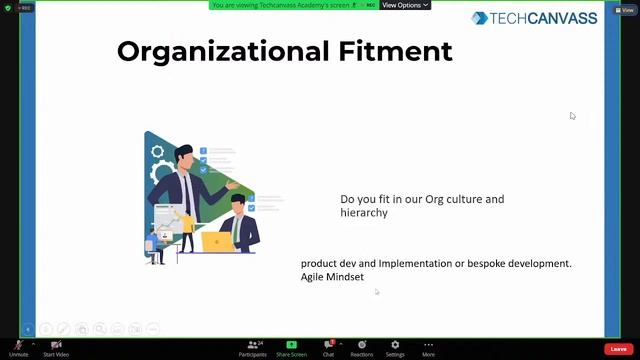Click the text 'Do you fit in our Org culture and'
The width and height of the screenshot is (640, 360).
pos(422,199)
